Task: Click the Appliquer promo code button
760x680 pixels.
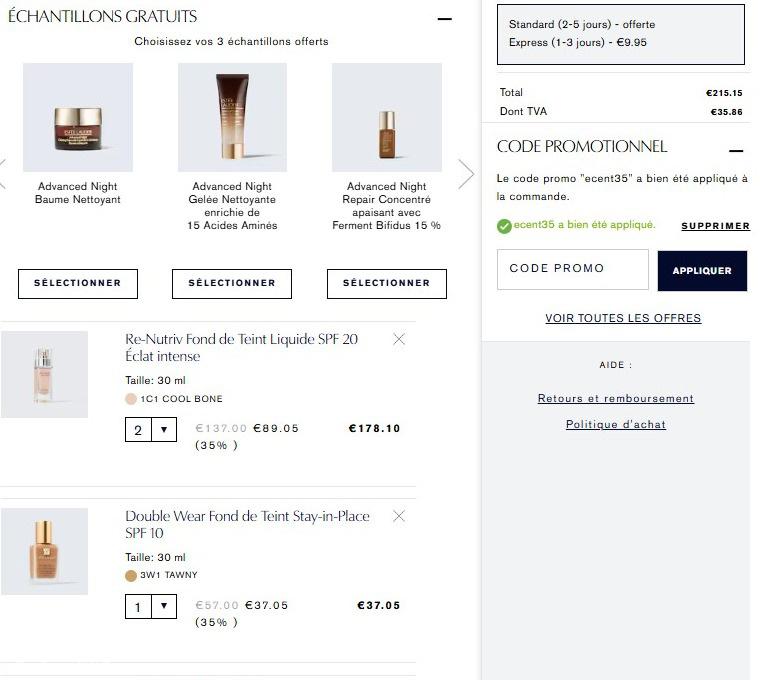Action: click(x=702, y=271)
